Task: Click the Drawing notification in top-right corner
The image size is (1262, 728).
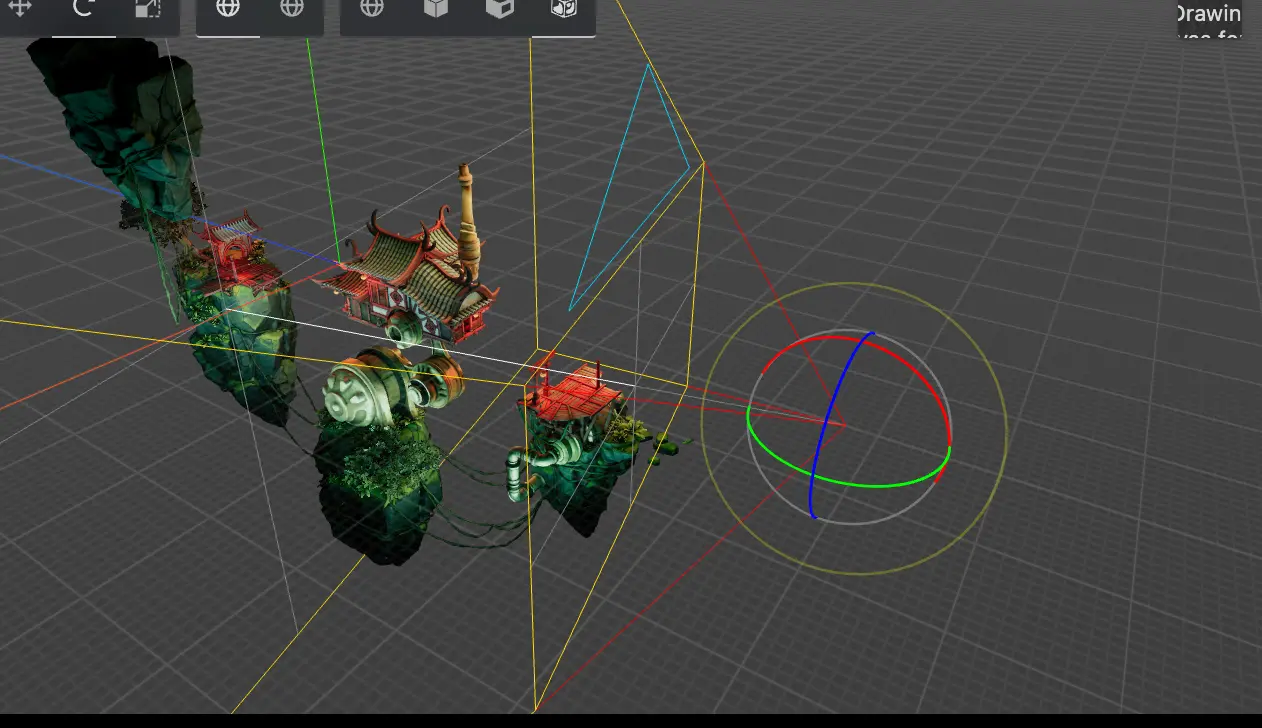Action: (x=1208, y=14)
